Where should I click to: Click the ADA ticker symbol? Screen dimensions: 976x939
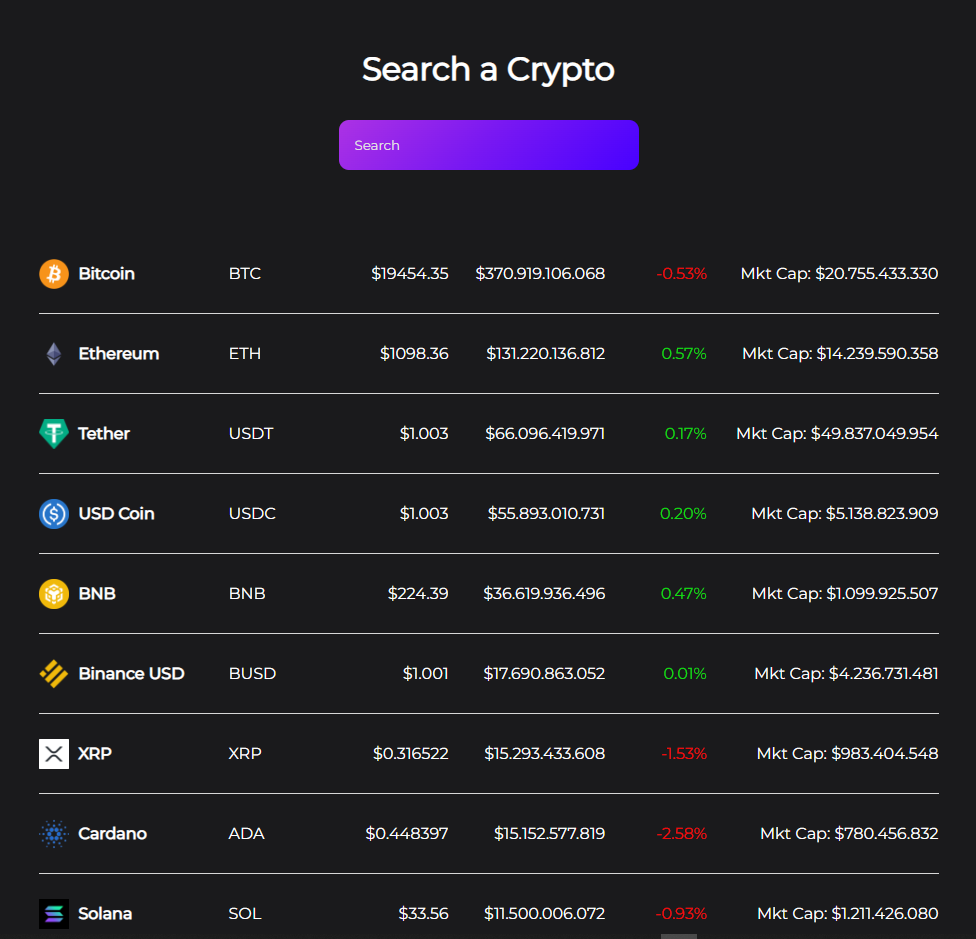point(246,833)
